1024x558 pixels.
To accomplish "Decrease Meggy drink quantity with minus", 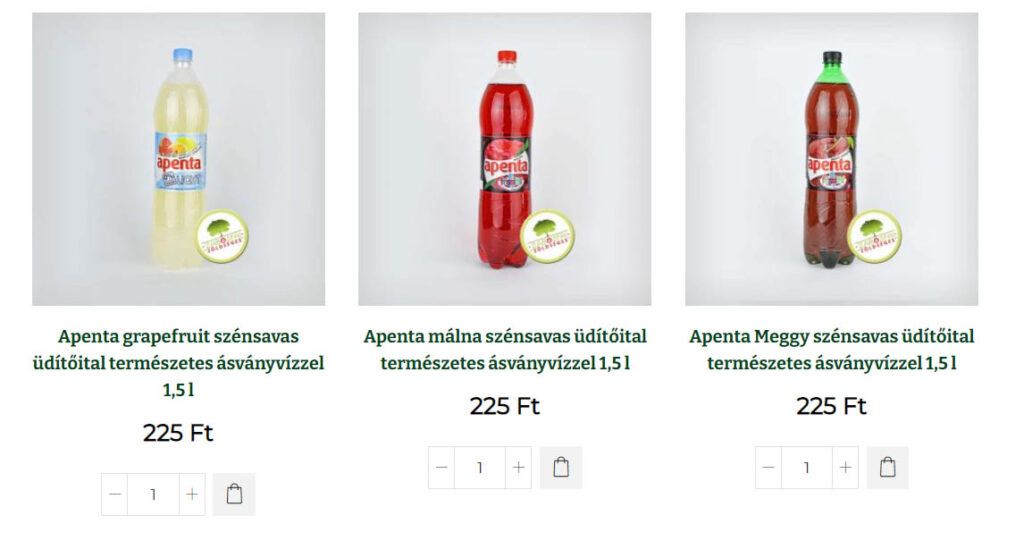I will point(769,468).
